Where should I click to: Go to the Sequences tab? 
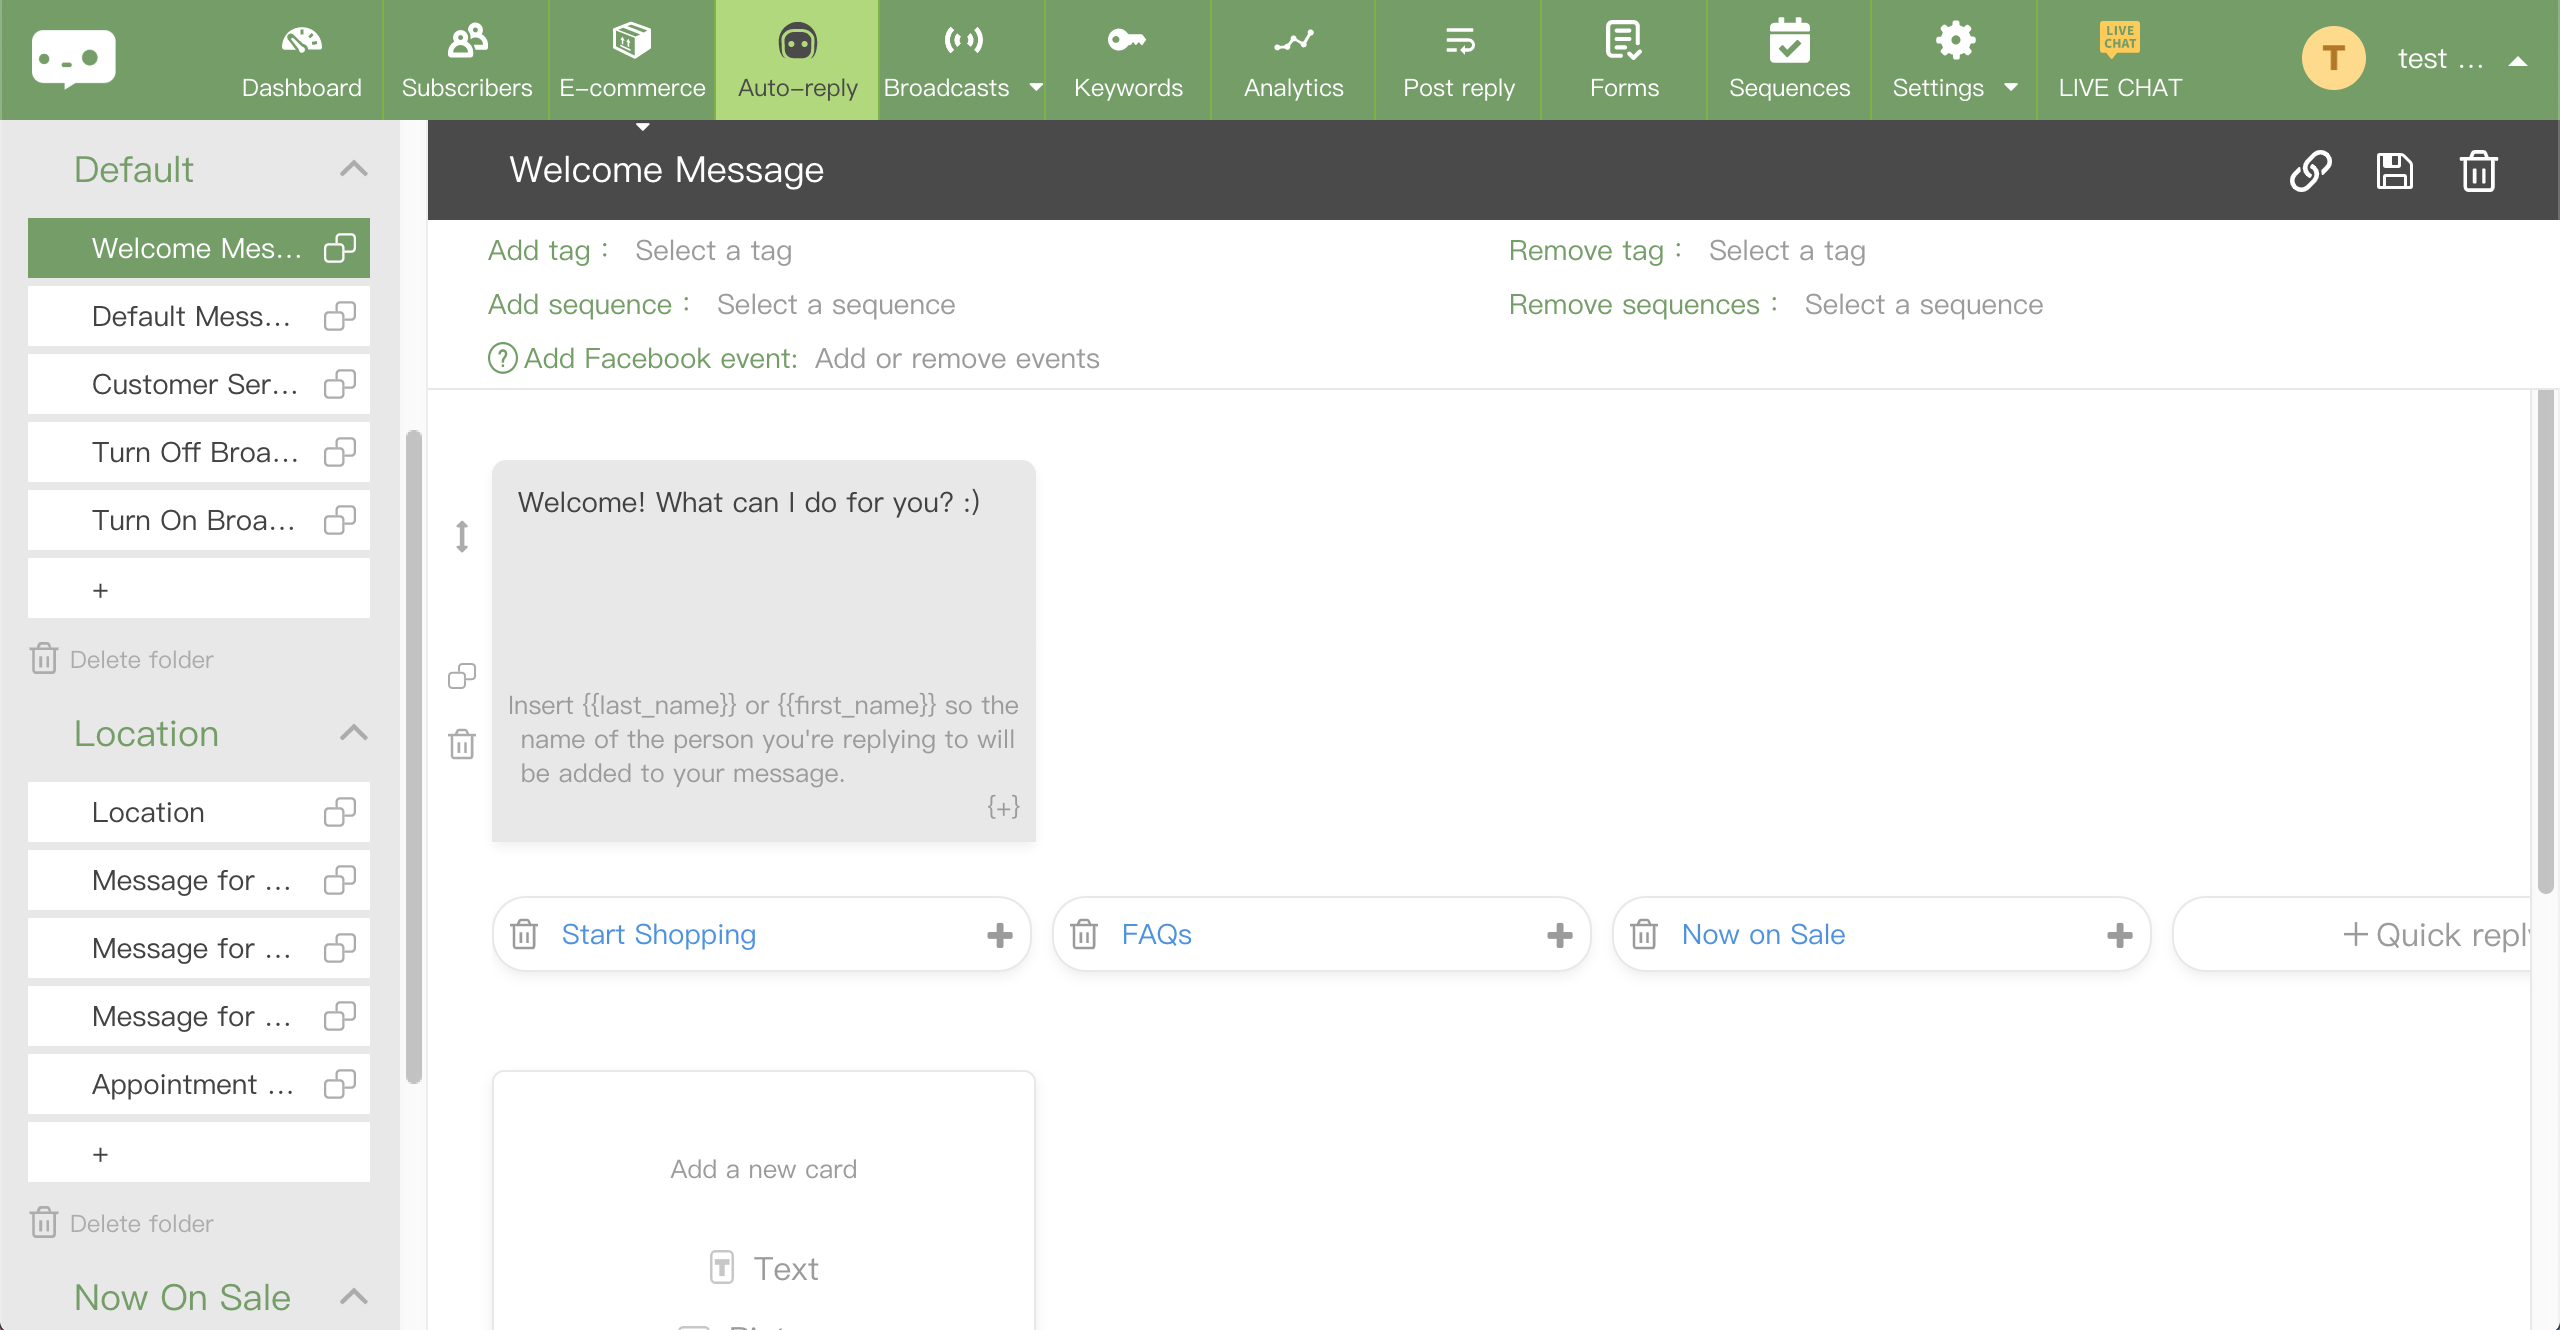1788,60
